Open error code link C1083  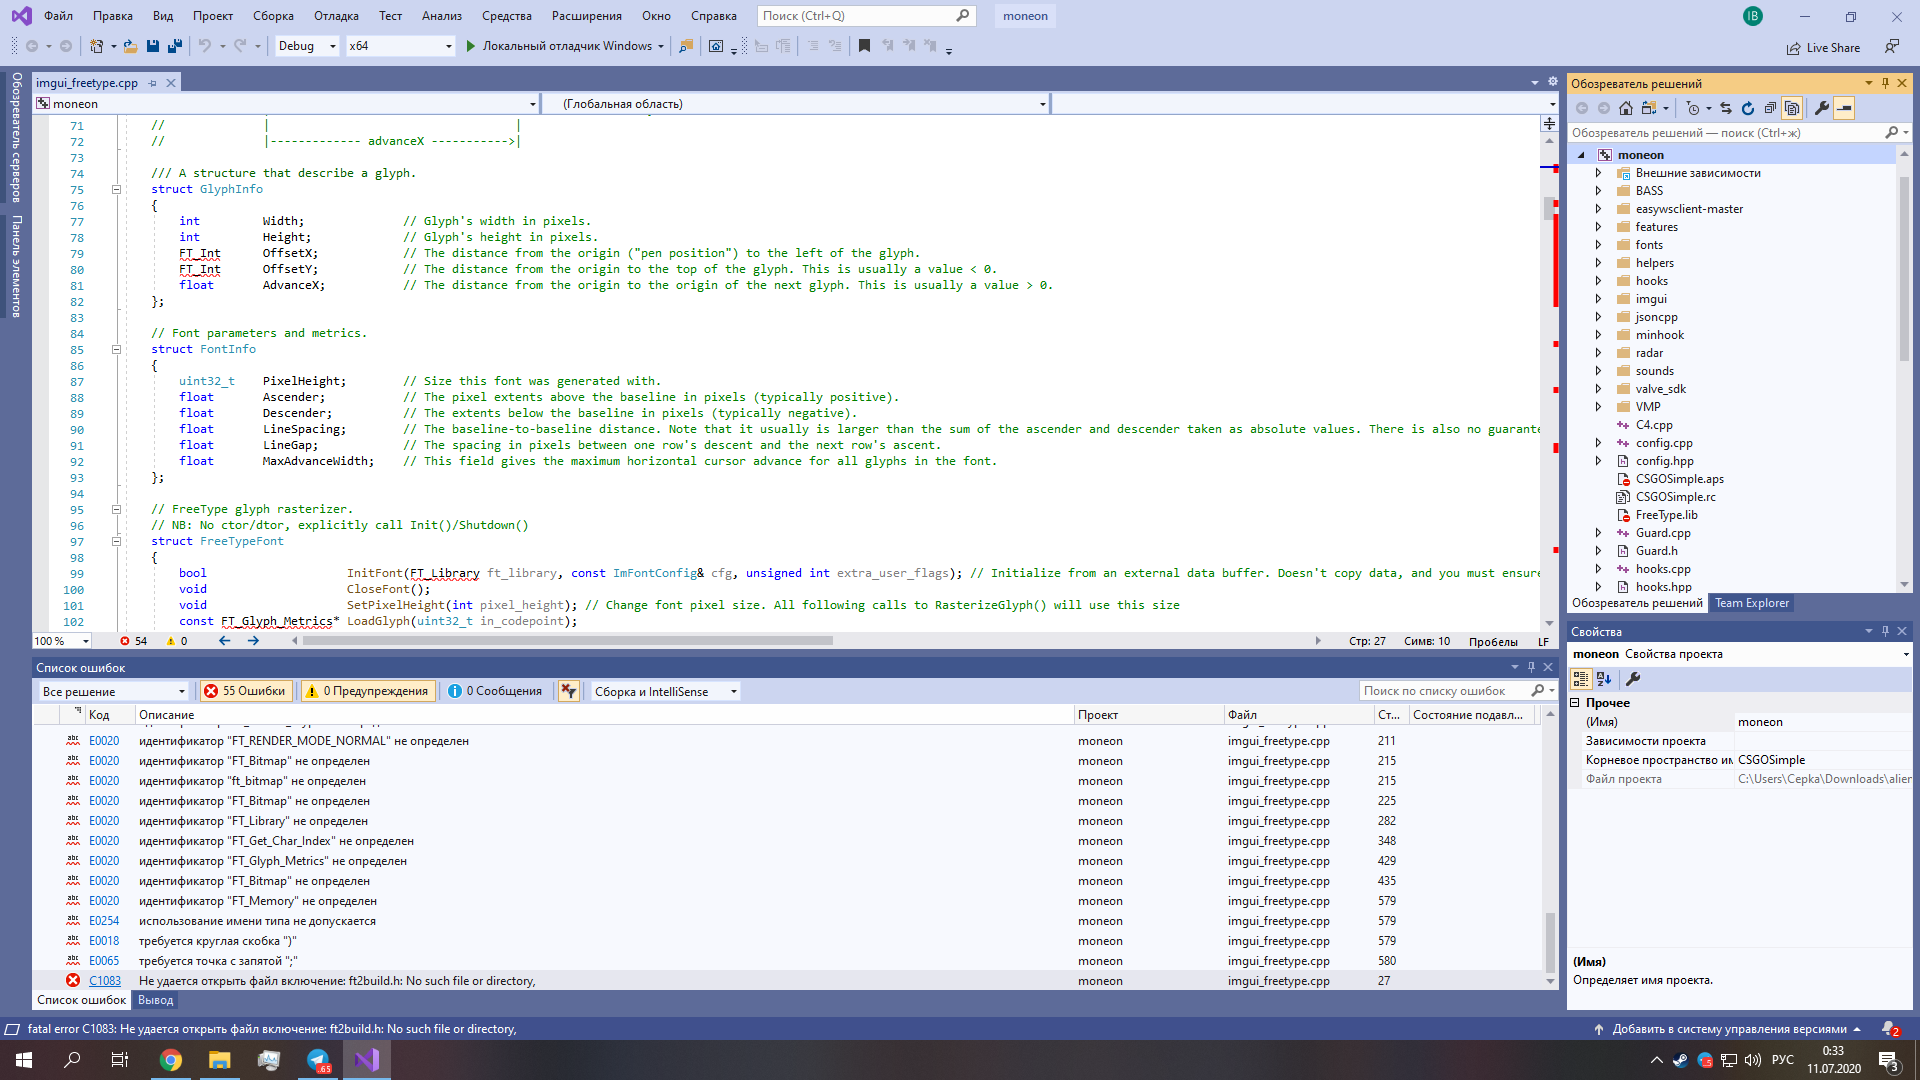pos(105,981)
